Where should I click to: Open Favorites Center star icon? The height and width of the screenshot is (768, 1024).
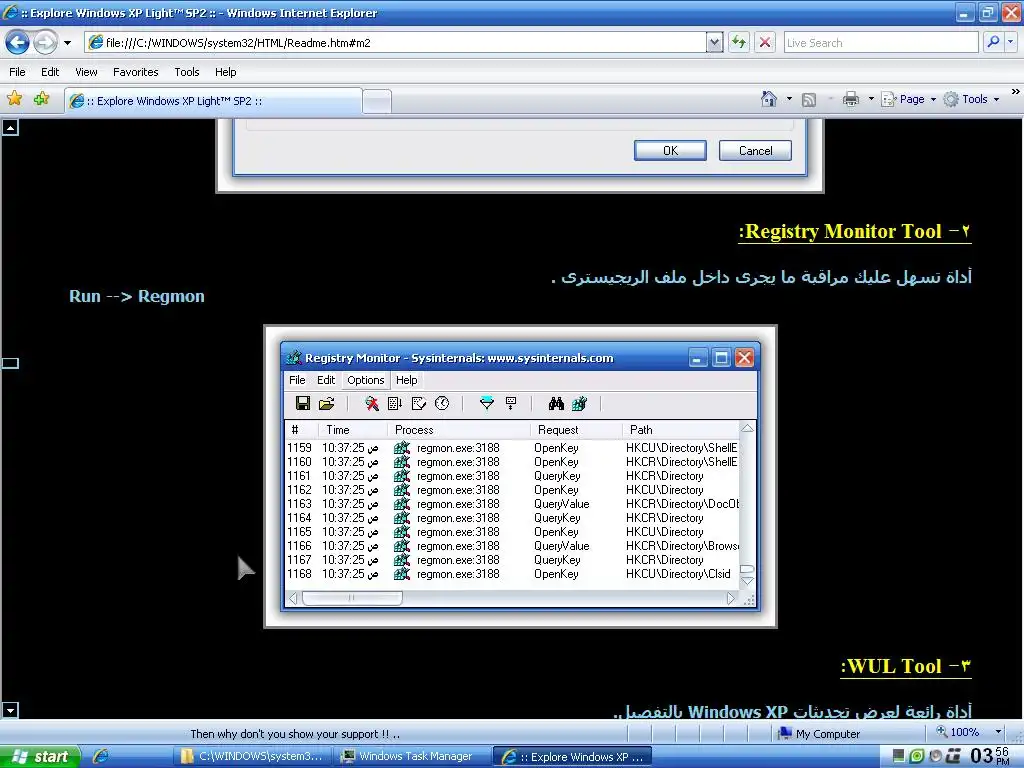tap(14, 99)
